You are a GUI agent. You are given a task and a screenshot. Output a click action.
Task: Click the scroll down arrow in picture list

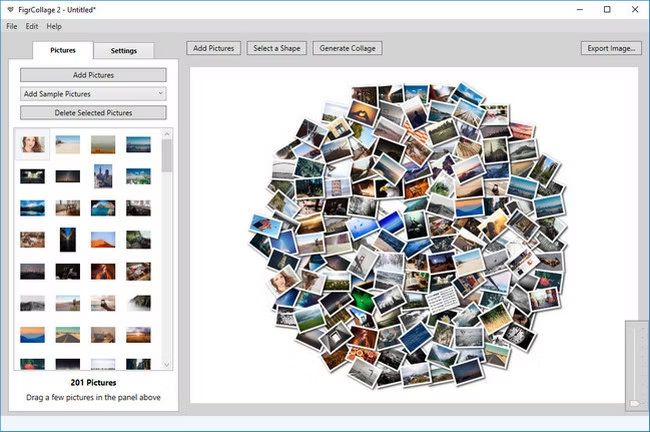[x=167, y=365]
